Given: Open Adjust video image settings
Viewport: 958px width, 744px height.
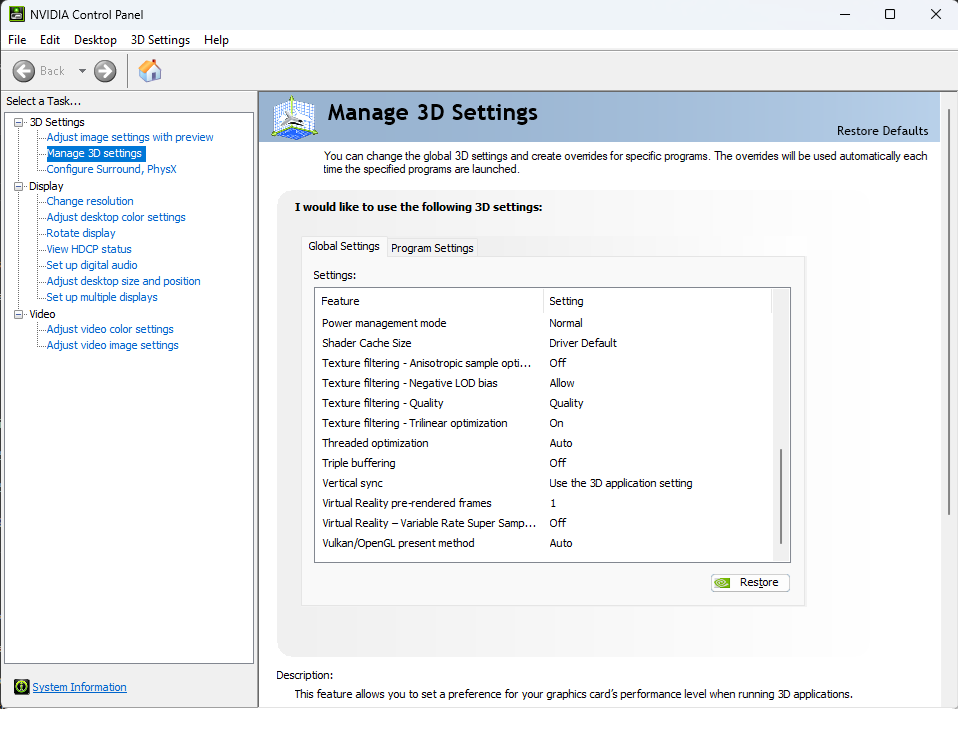Looking at the screenshot, I should click(112, 345).
